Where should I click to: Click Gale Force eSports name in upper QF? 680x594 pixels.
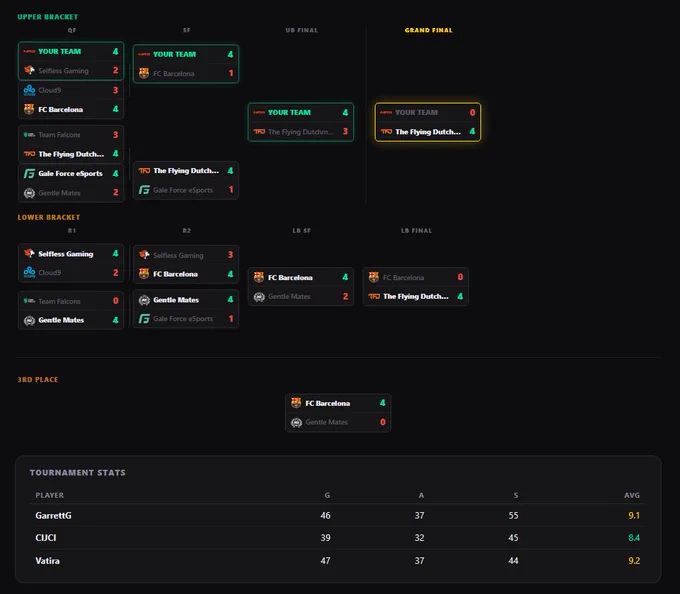(70, 173)
